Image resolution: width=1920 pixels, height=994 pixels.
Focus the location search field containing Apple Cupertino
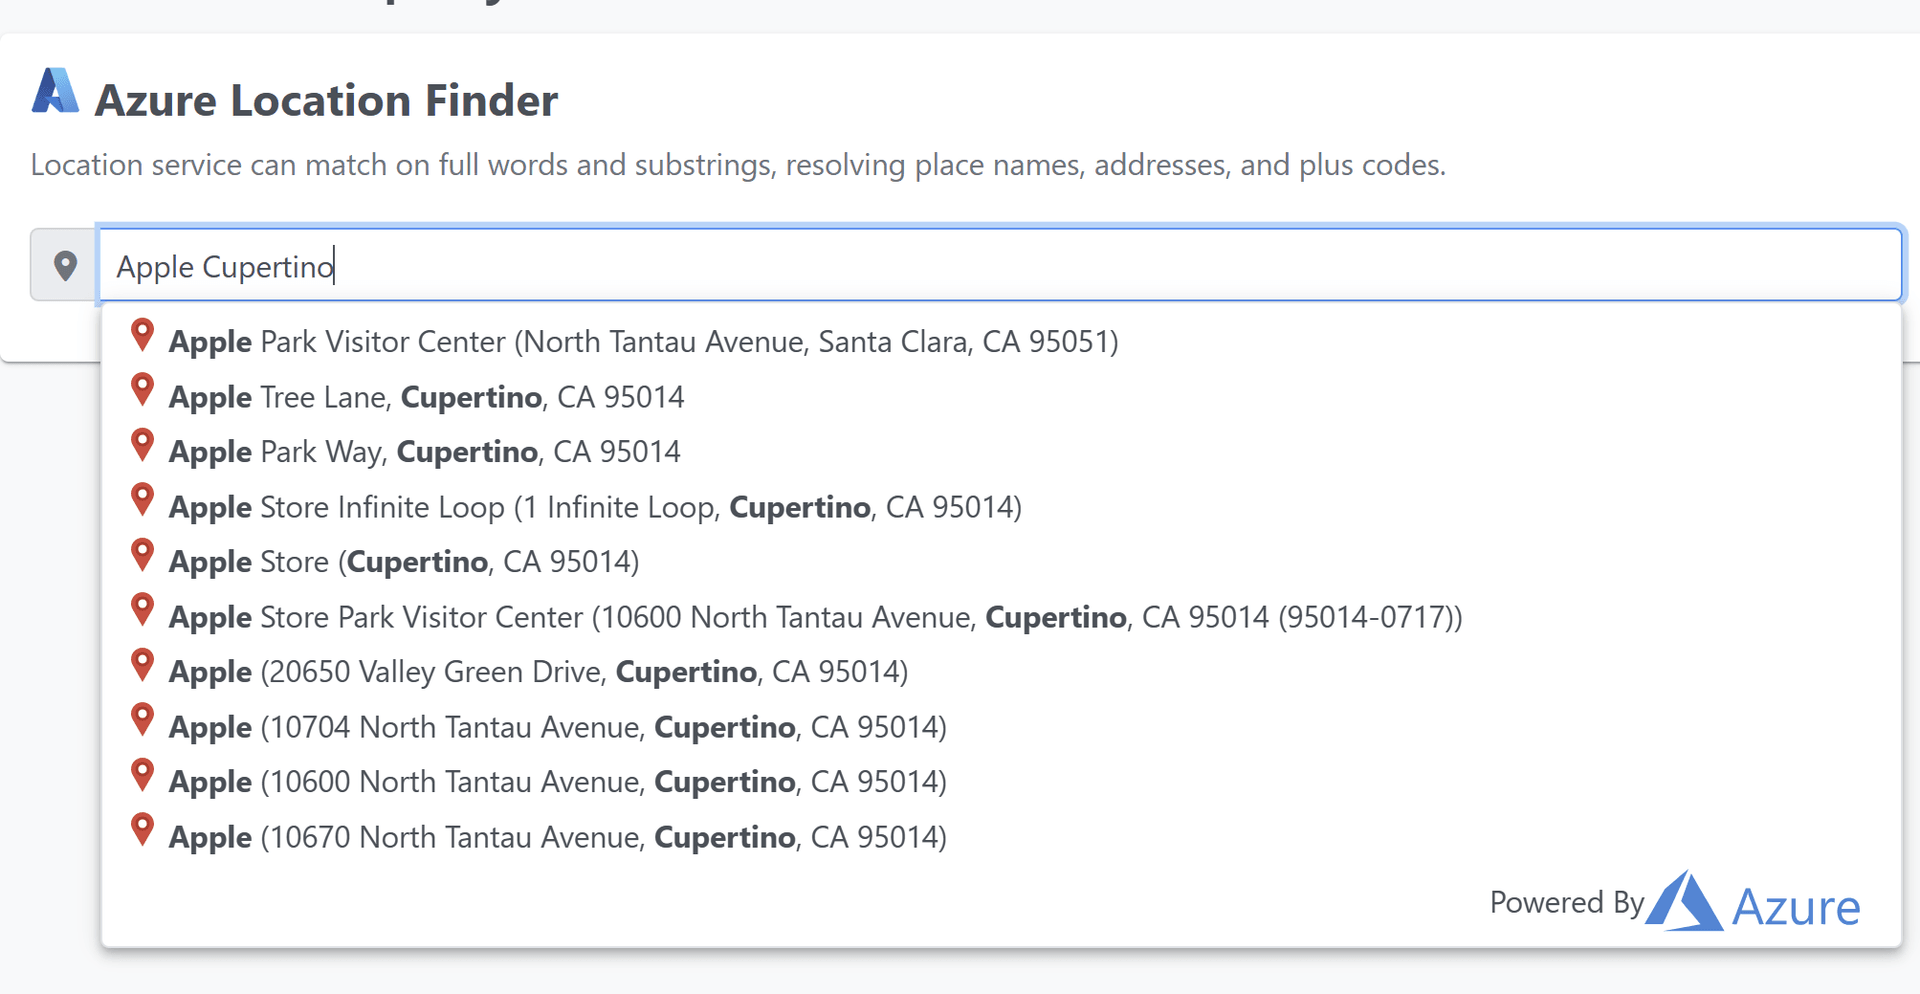click(1000, 266)
